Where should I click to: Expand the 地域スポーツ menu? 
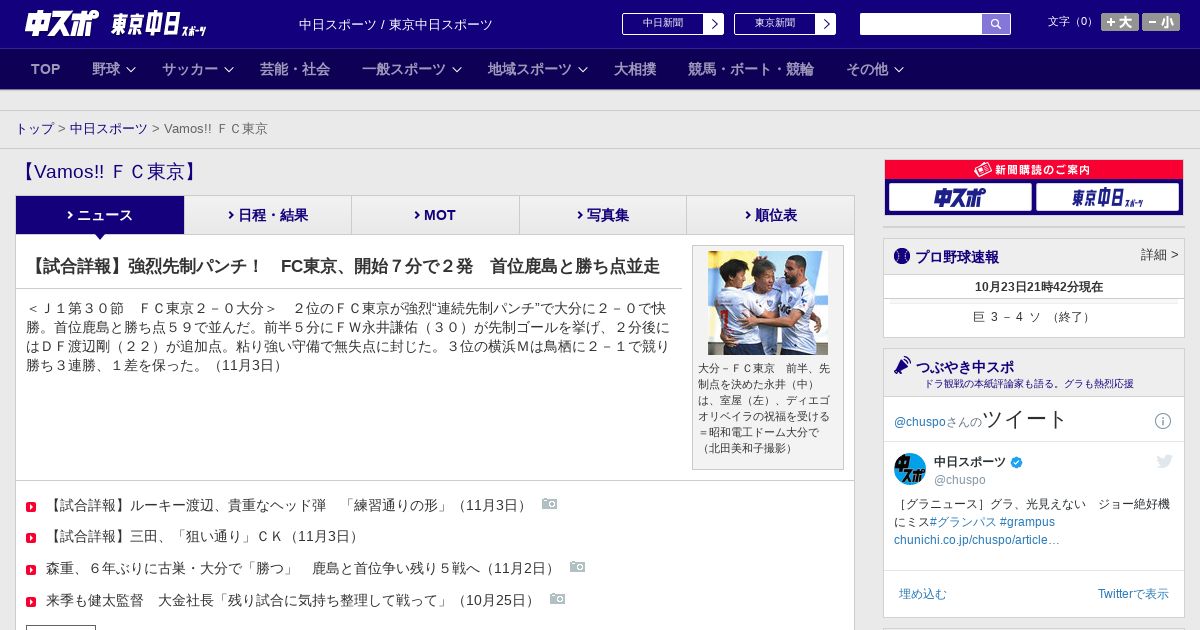(538, 69)
